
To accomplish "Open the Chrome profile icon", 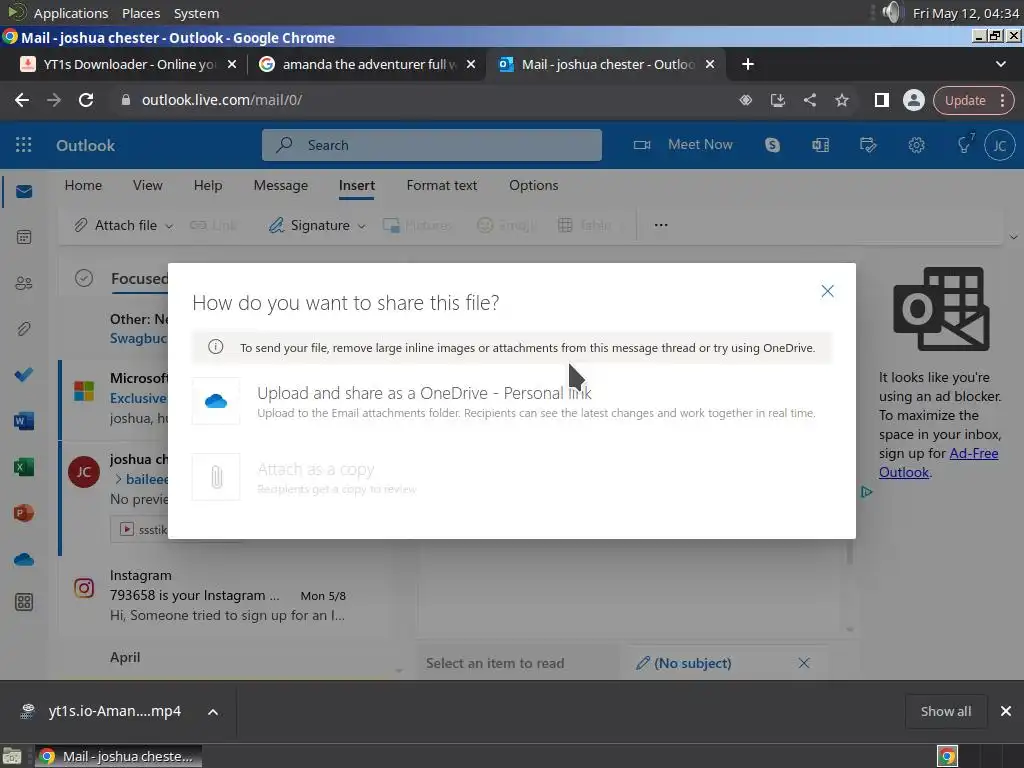I will tap(914, 100).
